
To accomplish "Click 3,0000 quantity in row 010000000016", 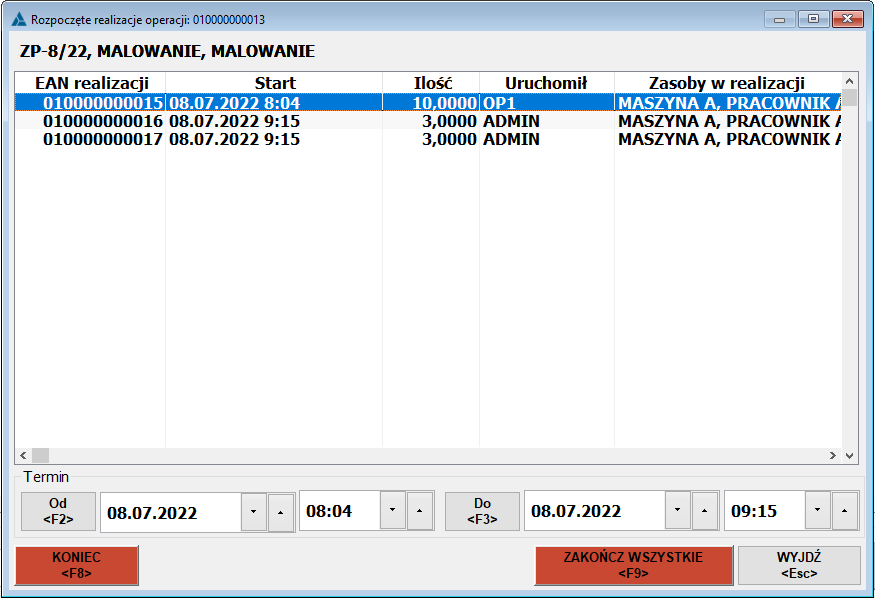I will point(431,121).
